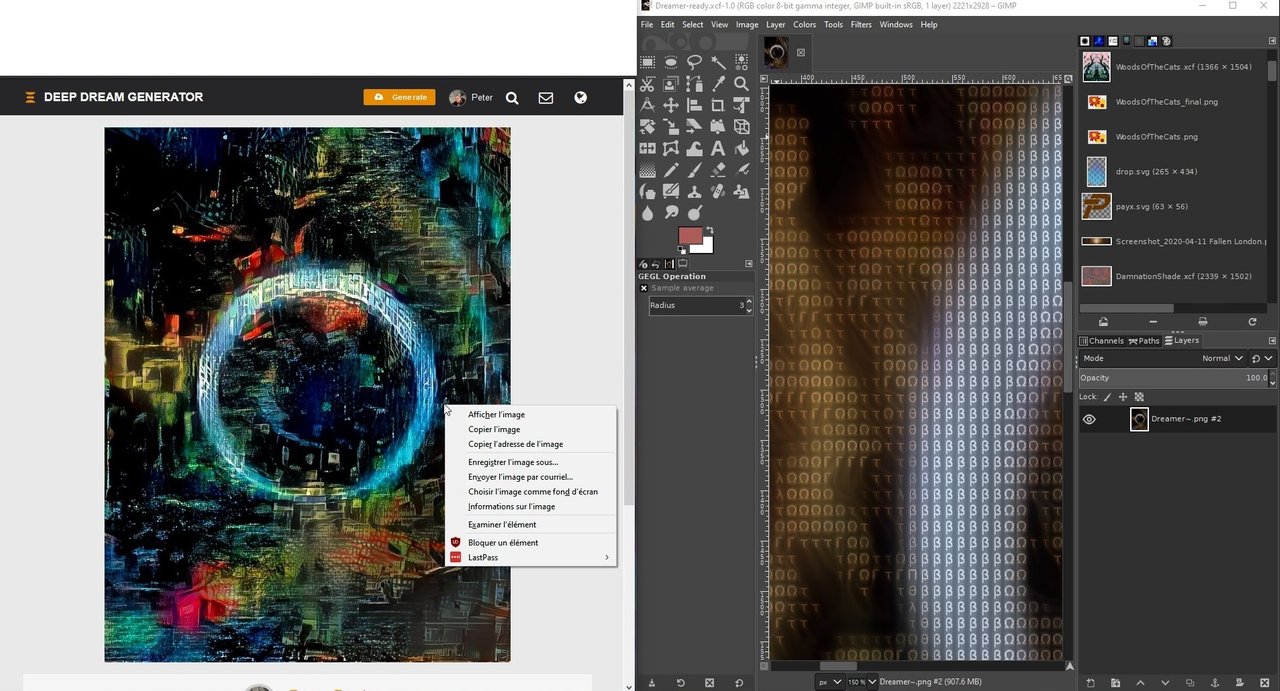The image size is (1280, 691).
Task: Choose the Move tool
Action: (671, 105)
